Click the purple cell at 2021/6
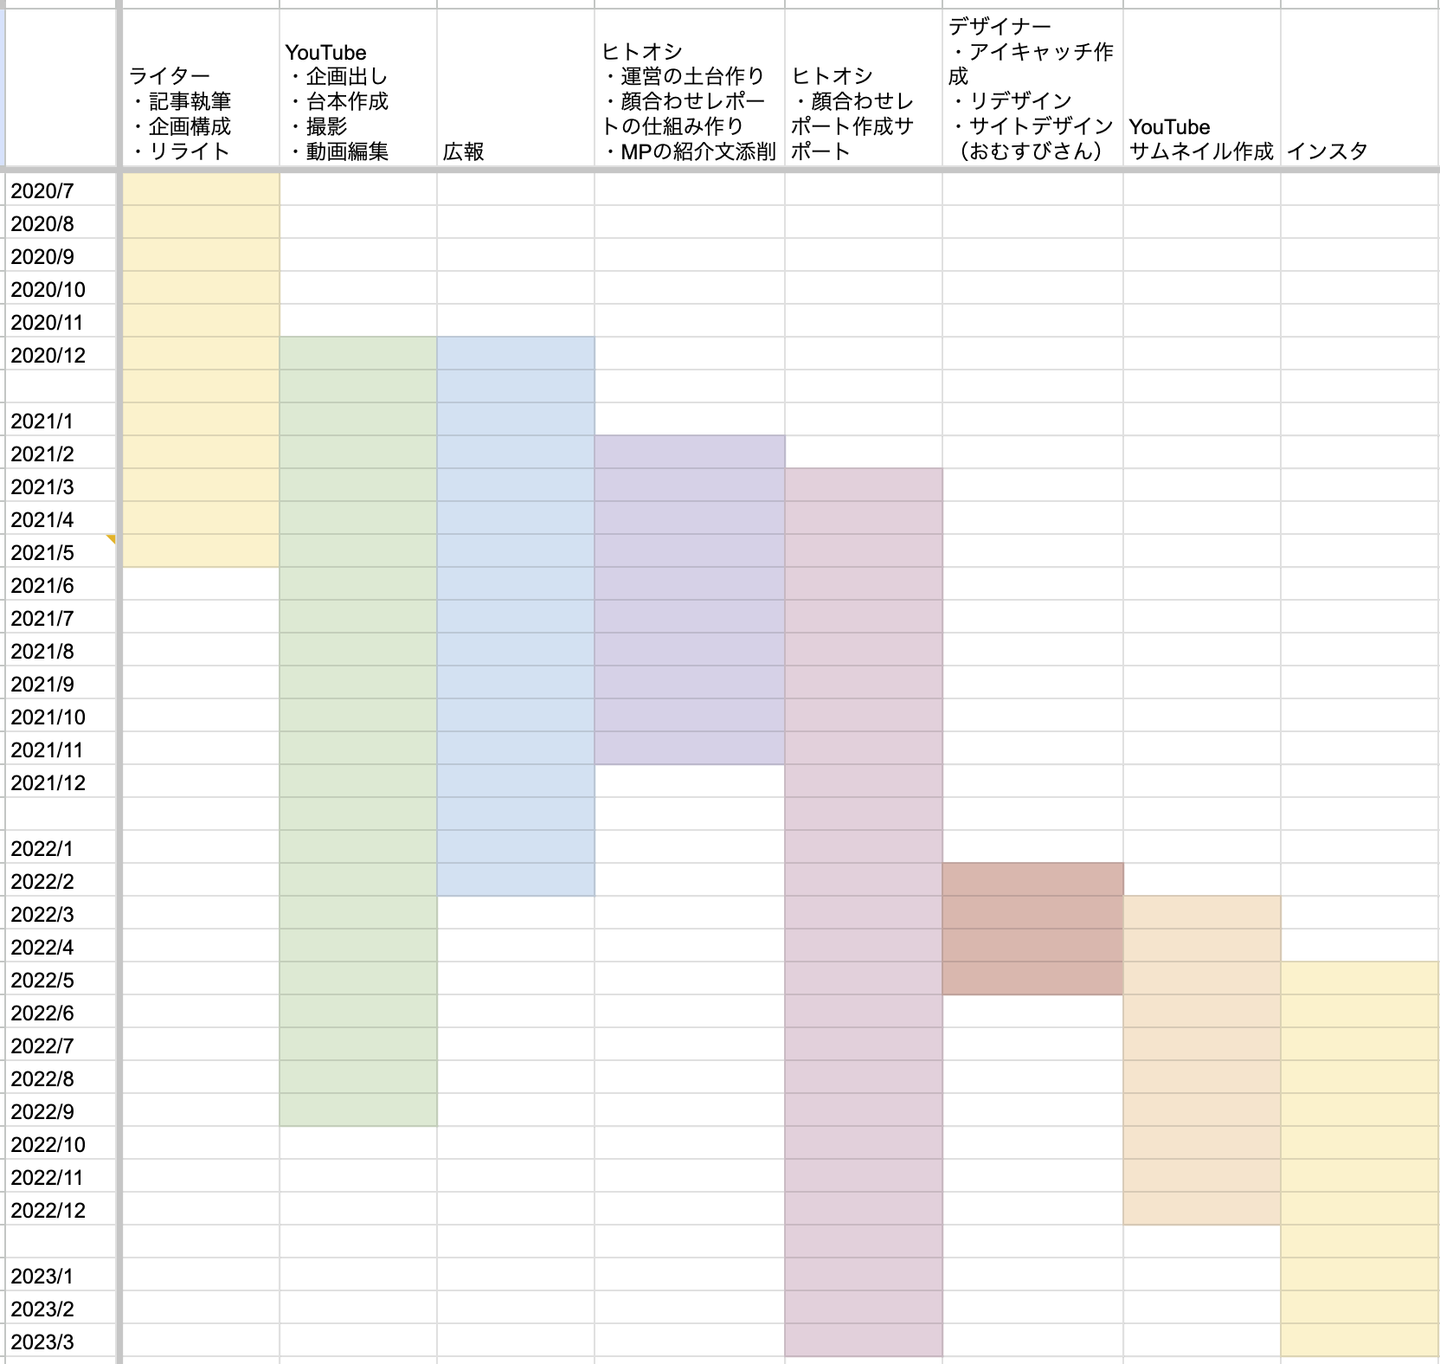The width and height of the screenshot is (1440, 1364). [690, 584]
